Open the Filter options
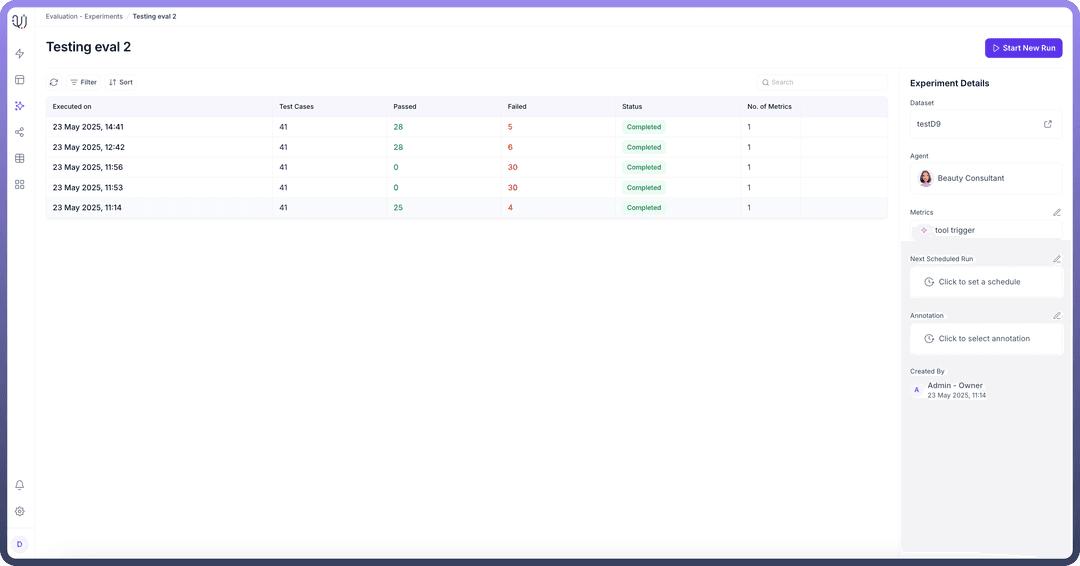1080x566 pixels. pos(84,82)
